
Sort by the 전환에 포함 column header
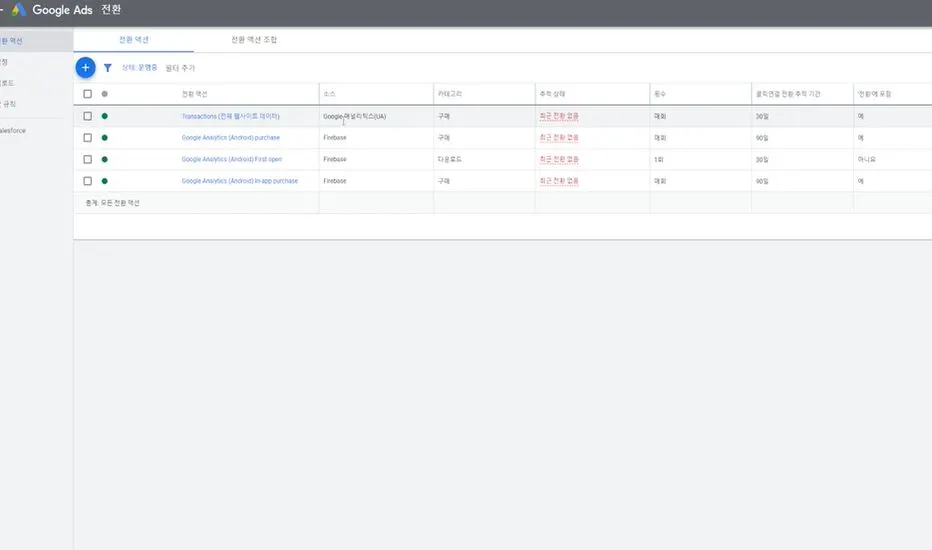click(x=874, y=94)
